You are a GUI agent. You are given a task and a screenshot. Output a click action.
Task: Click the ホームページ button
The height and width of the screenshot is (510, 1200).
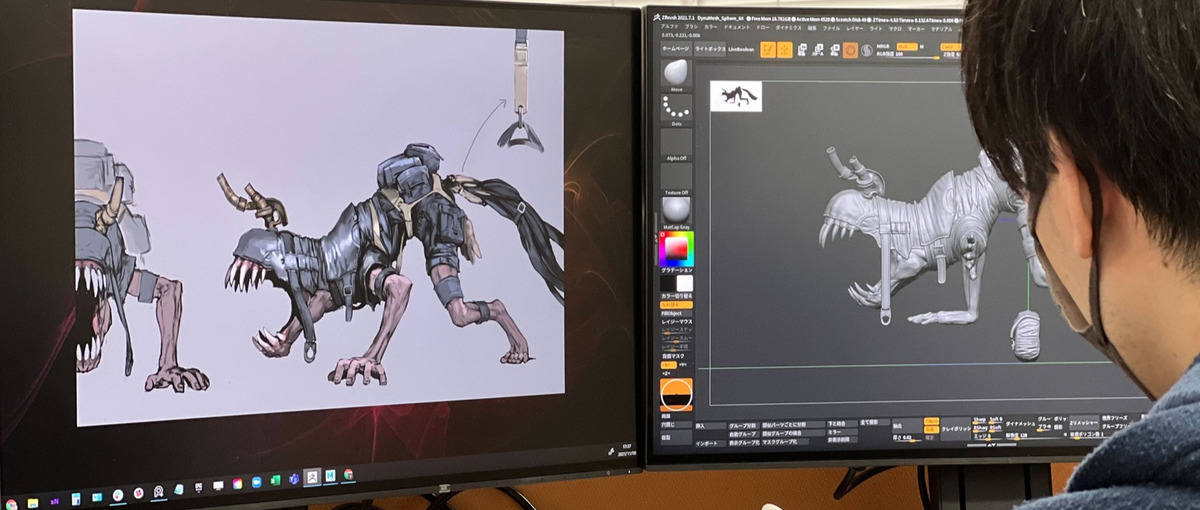(676, 49)
